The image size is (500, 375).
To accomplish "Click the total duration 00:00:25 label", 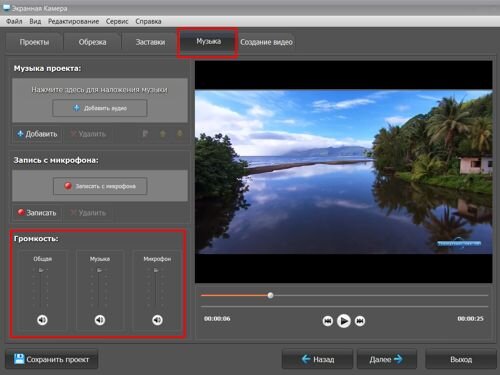I will (x=470, y=319).
